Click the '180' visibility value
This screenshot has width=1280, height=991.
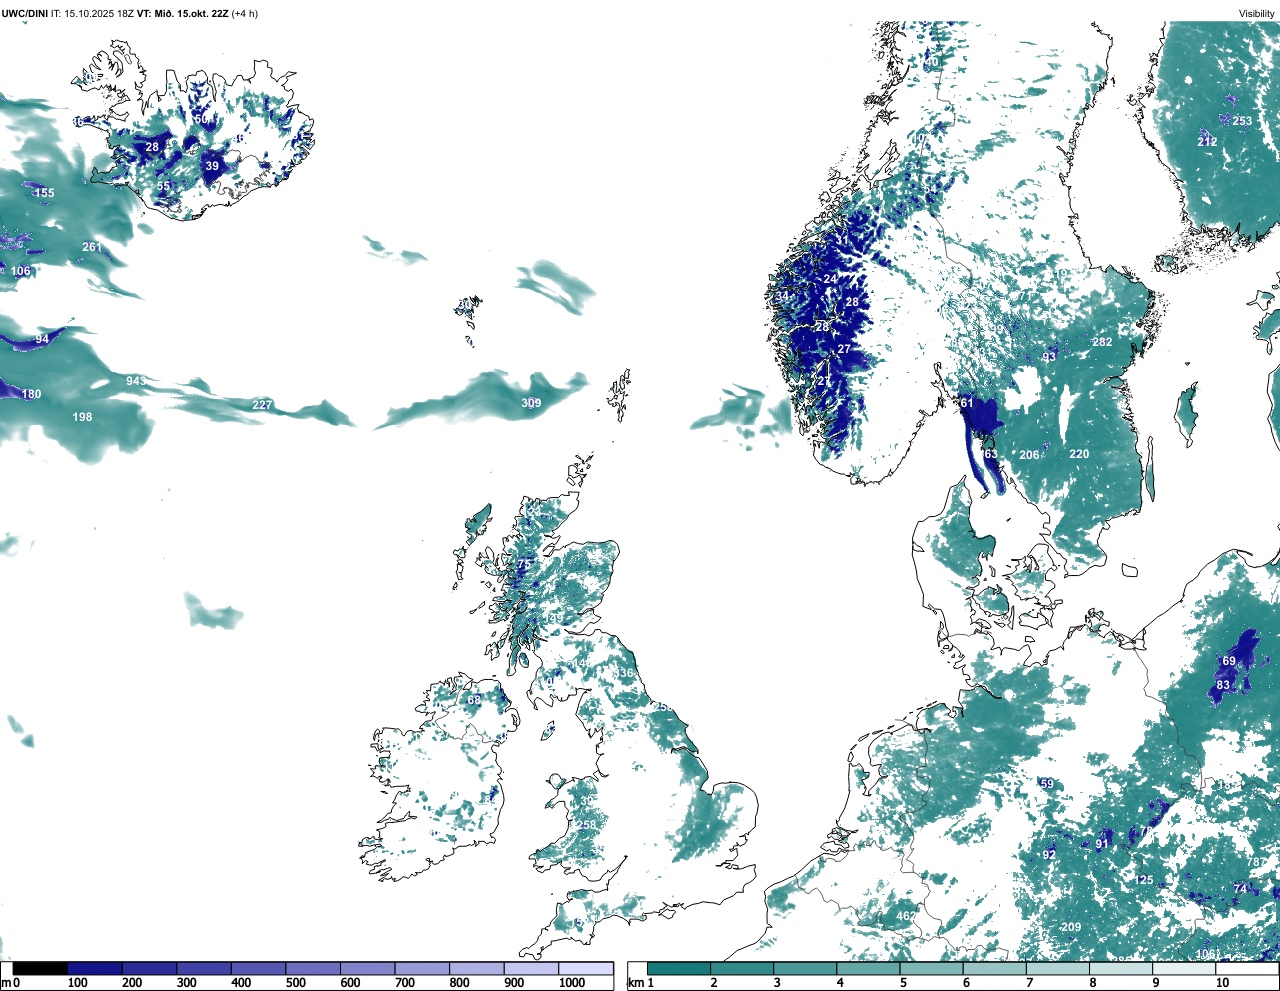[32, 394]
